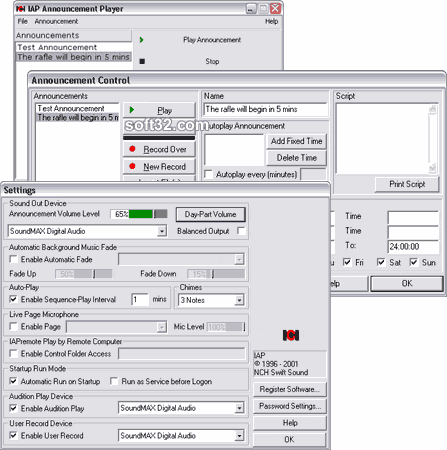Image resolution: width=447 pixels, height=450 pixels.
Task: Click the Register Software button
Action: pyautogui.click(x=290, y=389)
